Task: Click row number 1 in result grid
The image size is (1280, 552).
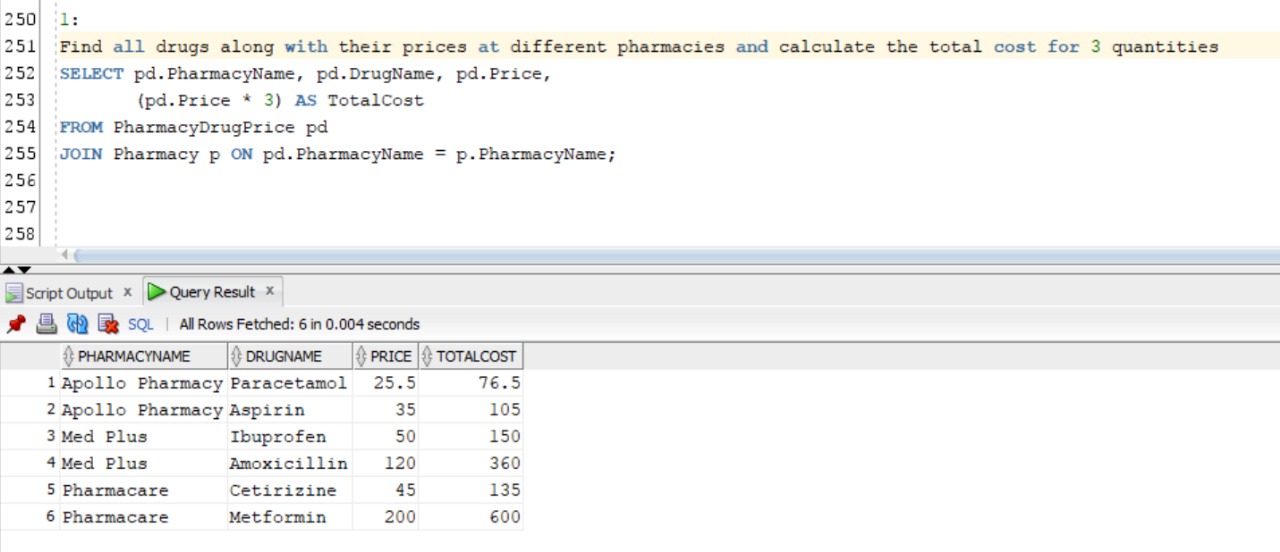Action: [50, 383]
